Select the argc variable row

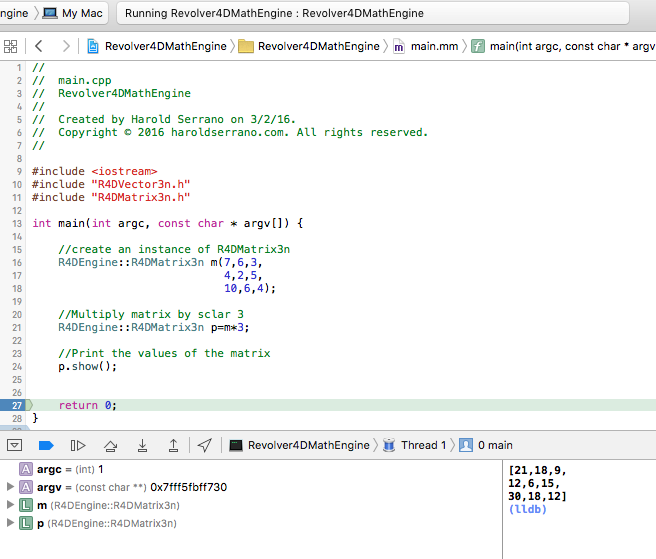click(x=251, y=469)
